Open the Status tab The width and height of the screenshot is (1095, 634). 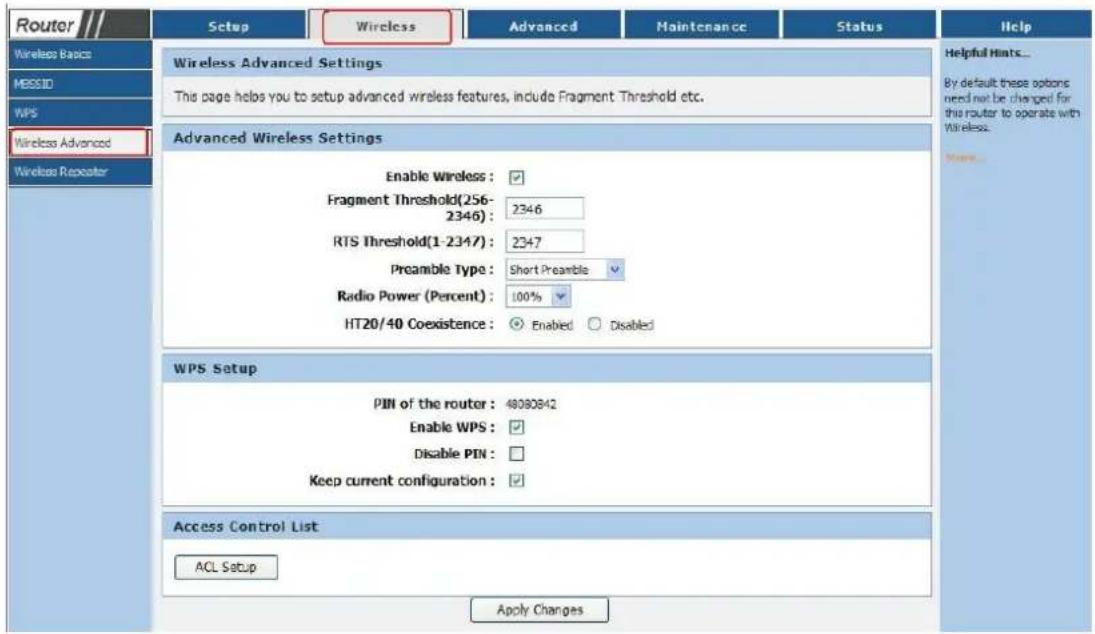click(859, 26)
